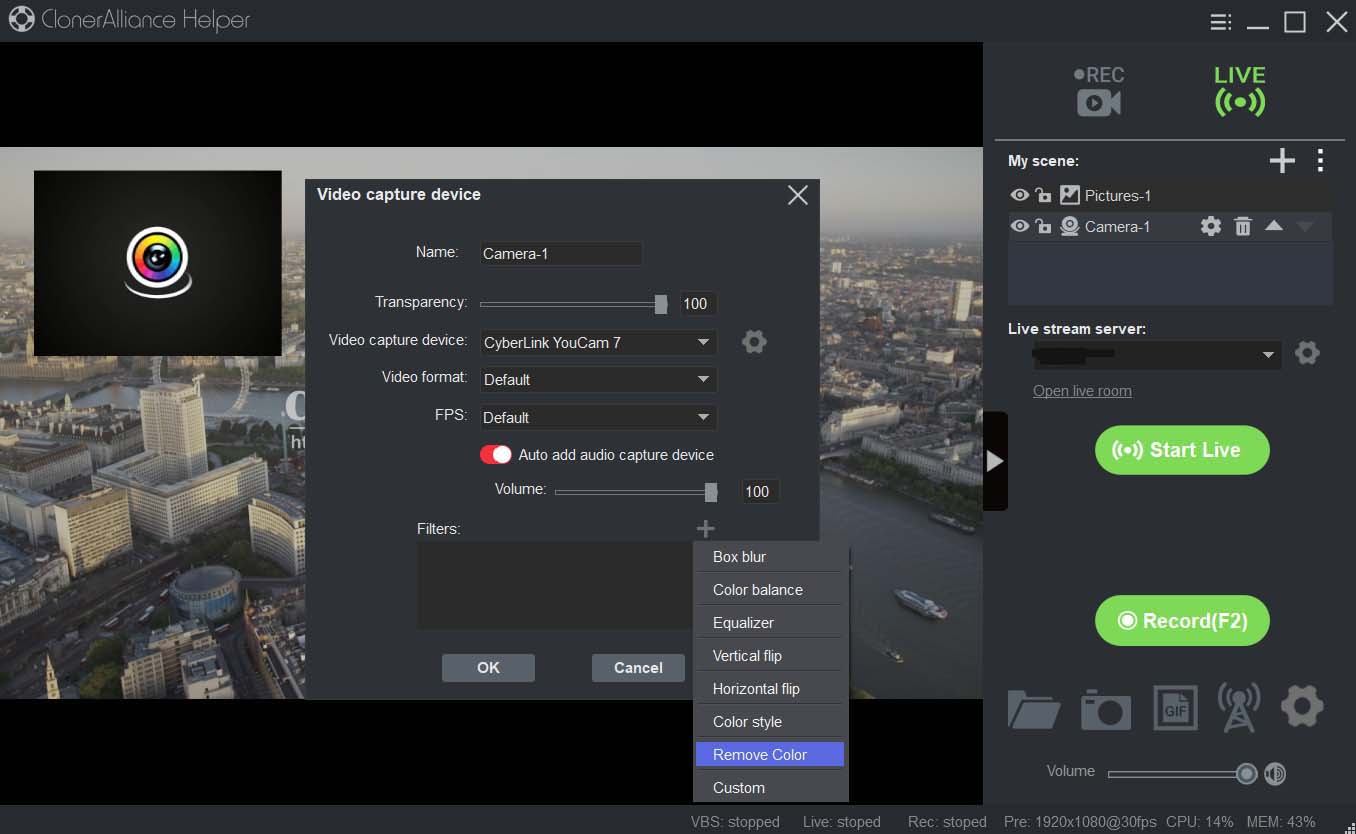Screen dimensions: 1356x834
Task: Open Live stream server dropdown
Action: click(1157, 354)
